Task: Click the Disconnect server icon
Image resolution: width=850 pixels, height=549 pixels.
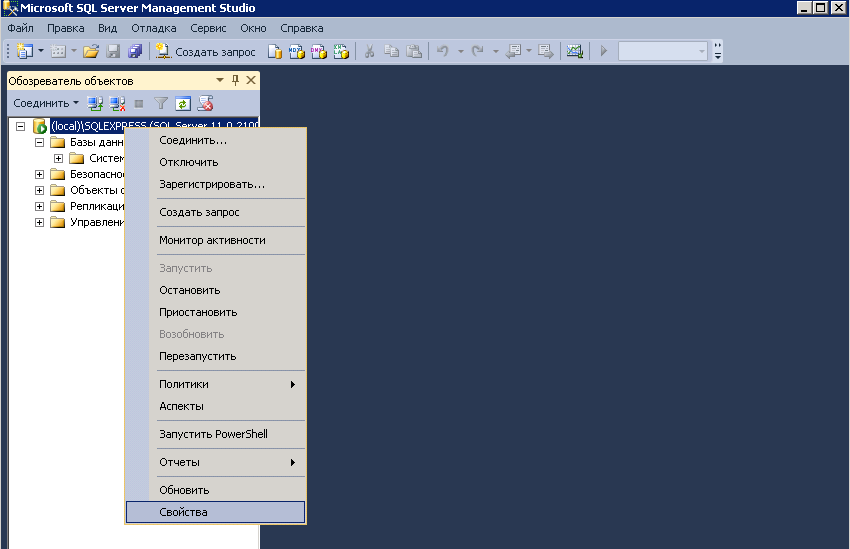Action: [117, 103]
